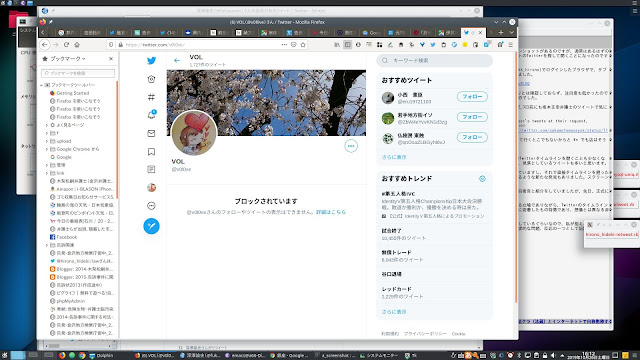Click さらに表示 under suggested users
This screenshot has width=640, height=360.
(394, 157)
